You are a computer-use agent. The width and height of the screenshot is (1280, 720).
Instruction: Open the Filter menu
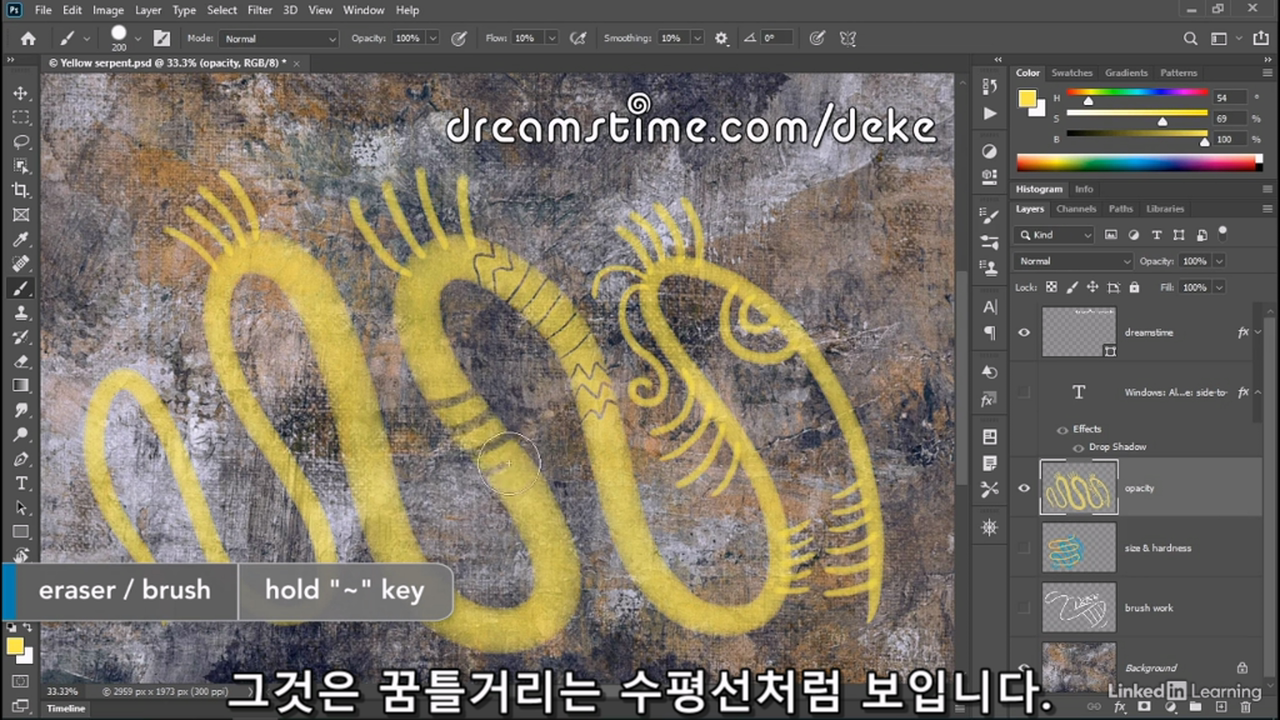click(260, 10)
